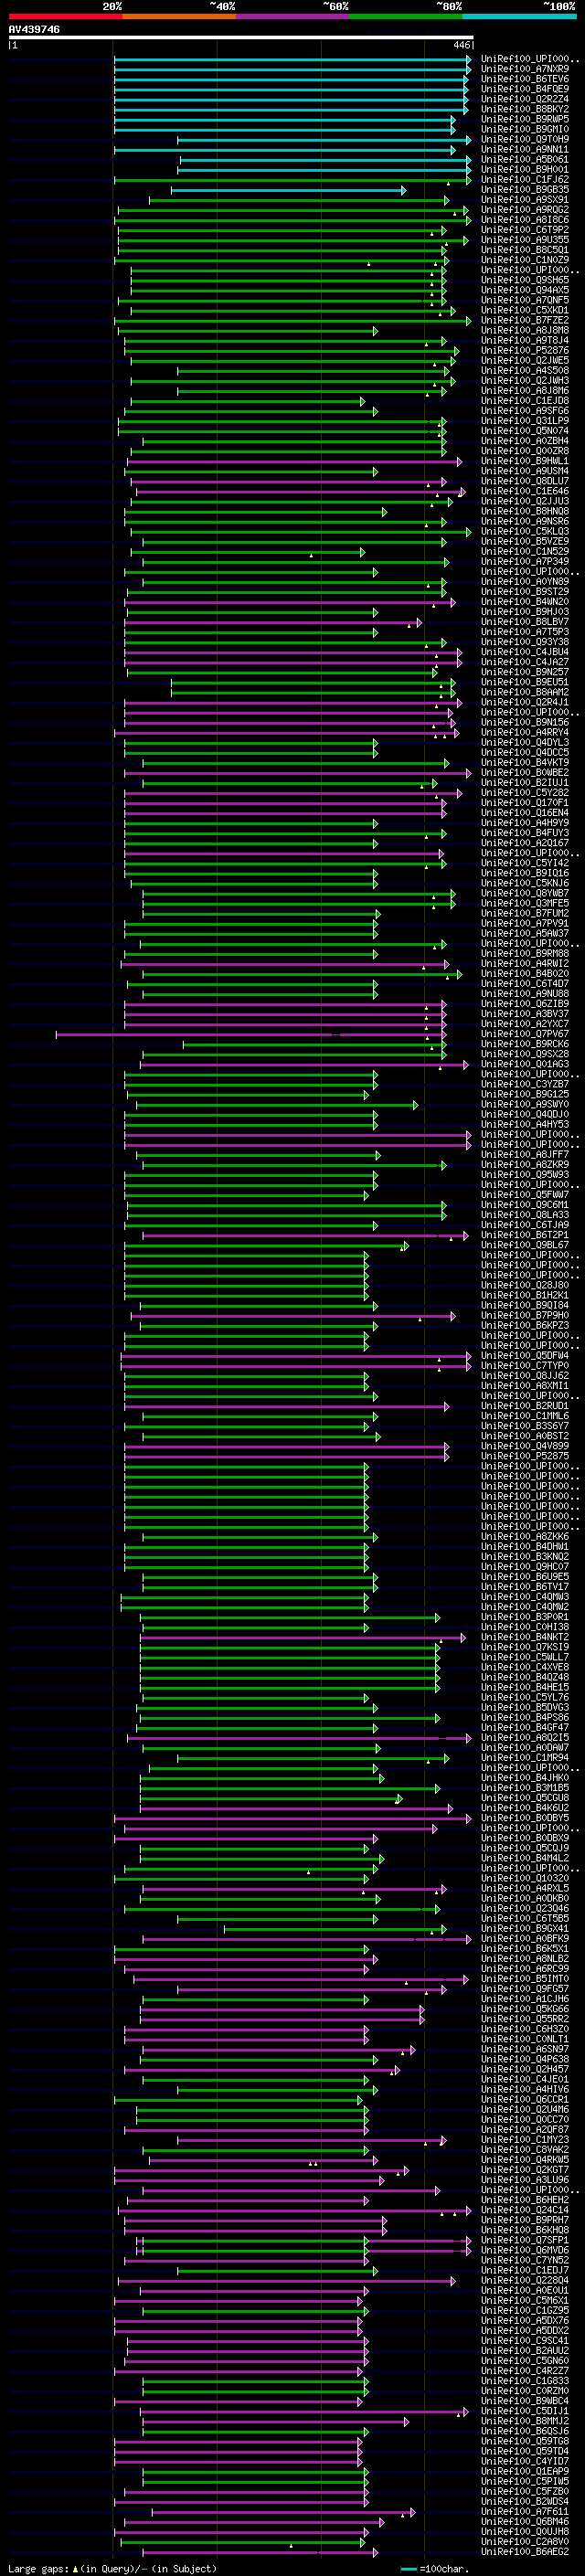Click hit label UniRef100_B8BKY2
The image size is (585, 2576).
coord(525,109)
